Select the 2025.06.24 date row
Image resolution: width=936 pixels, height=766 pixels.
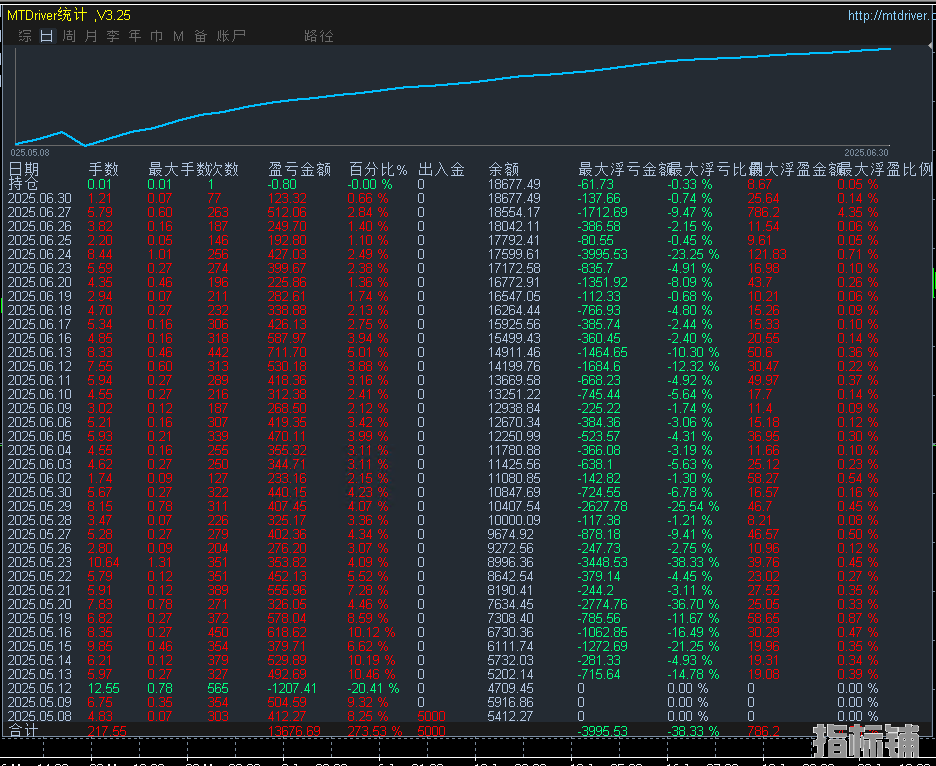[39, 254]
